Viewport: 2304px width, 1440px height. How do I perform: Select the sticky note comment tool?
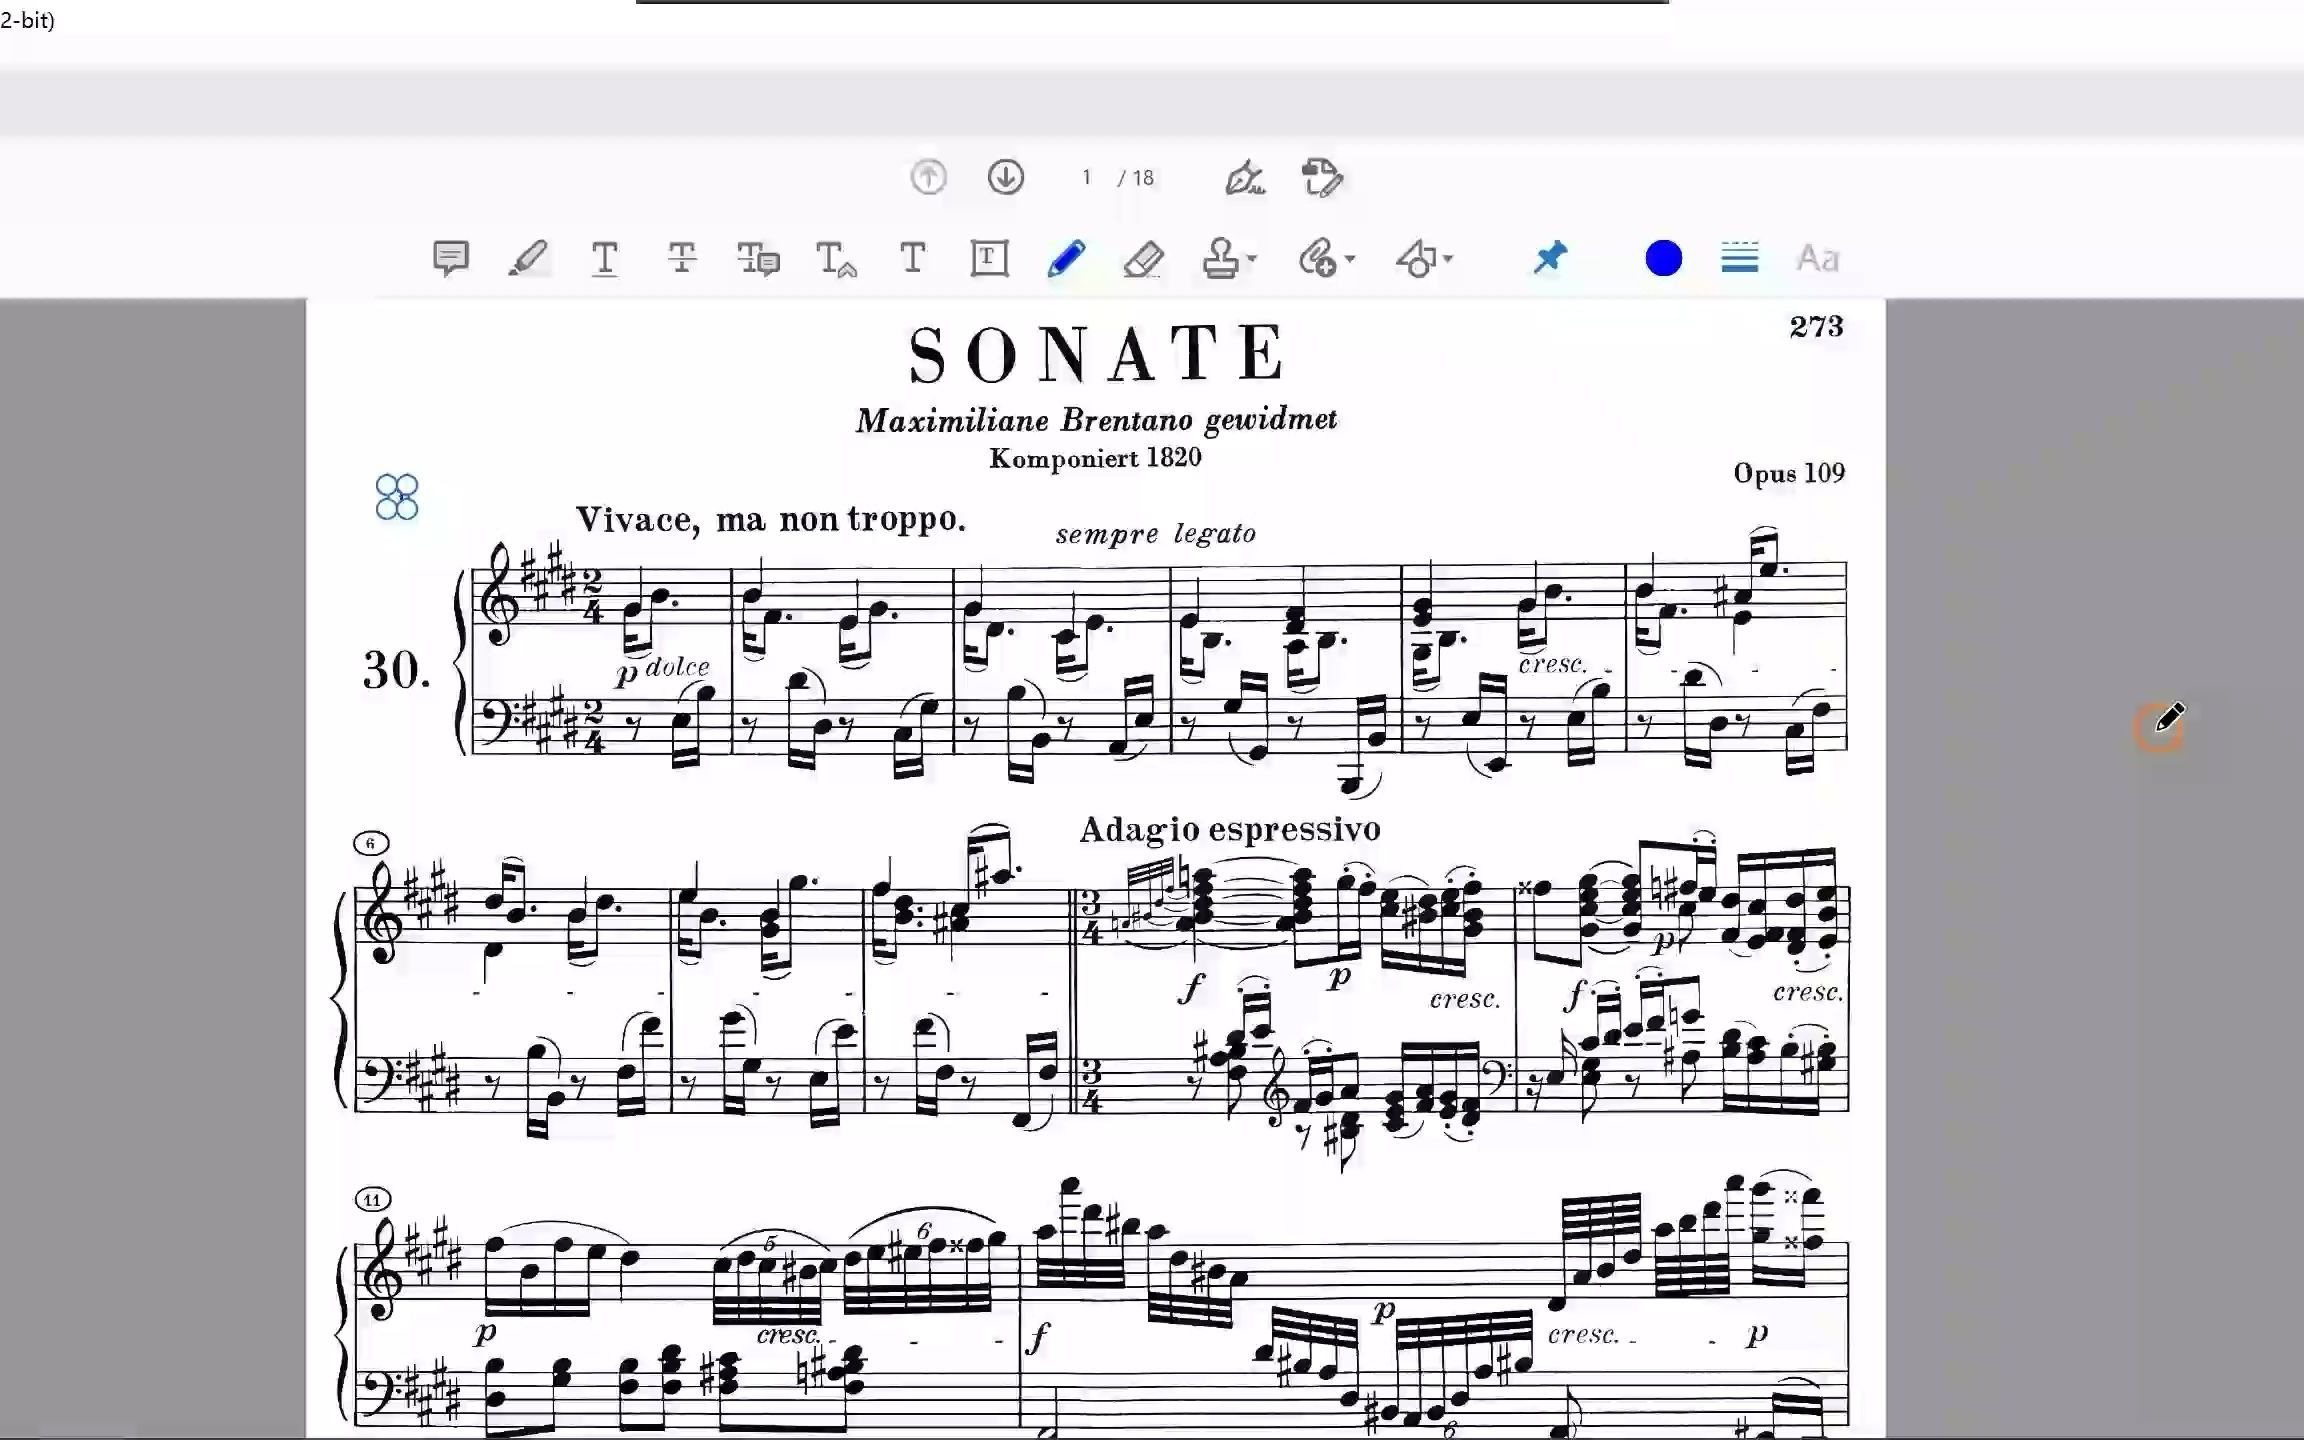coord(450,258)
